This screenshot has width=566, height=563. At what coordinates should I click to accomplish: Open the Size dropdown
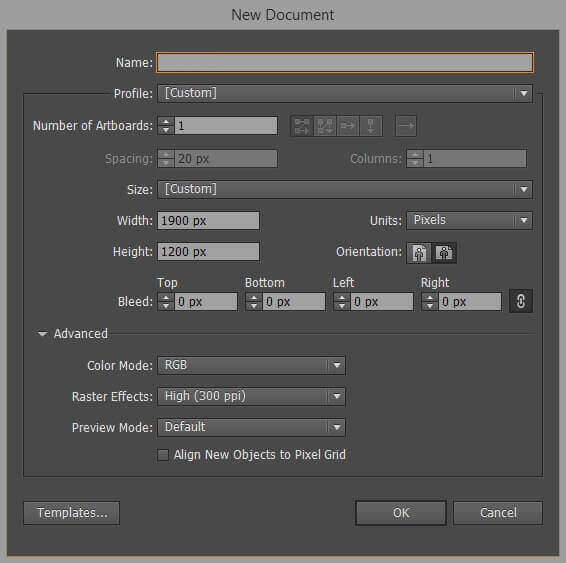(345, 189)
